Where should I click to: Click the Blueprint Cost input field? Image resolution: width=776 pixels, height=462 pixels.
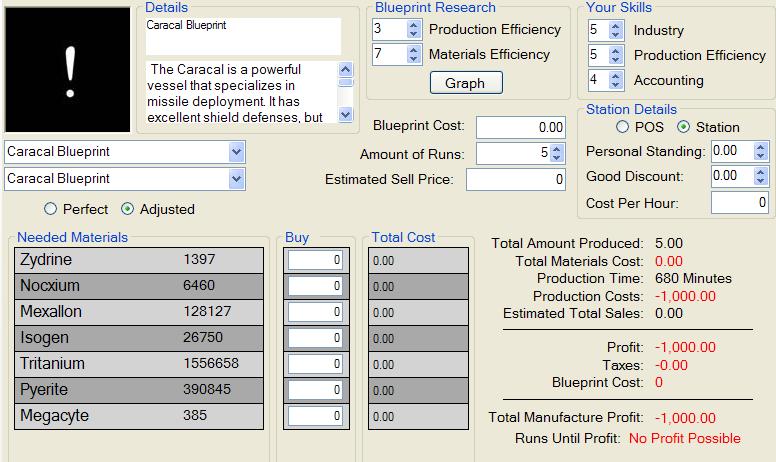[521, 128]
